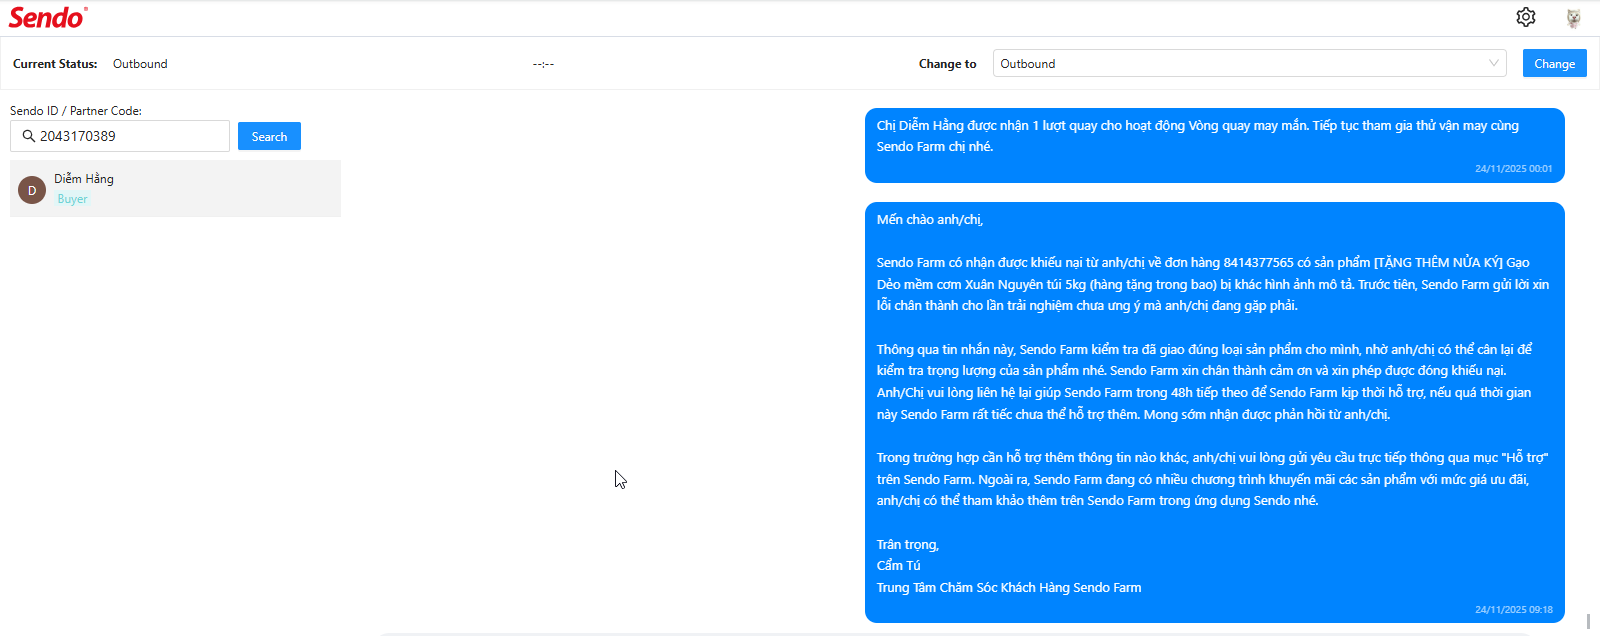This screenshot has height=636, width=1600.
Task: Focus the Sendo ID / Partner Code input
Action: (130, 136)
